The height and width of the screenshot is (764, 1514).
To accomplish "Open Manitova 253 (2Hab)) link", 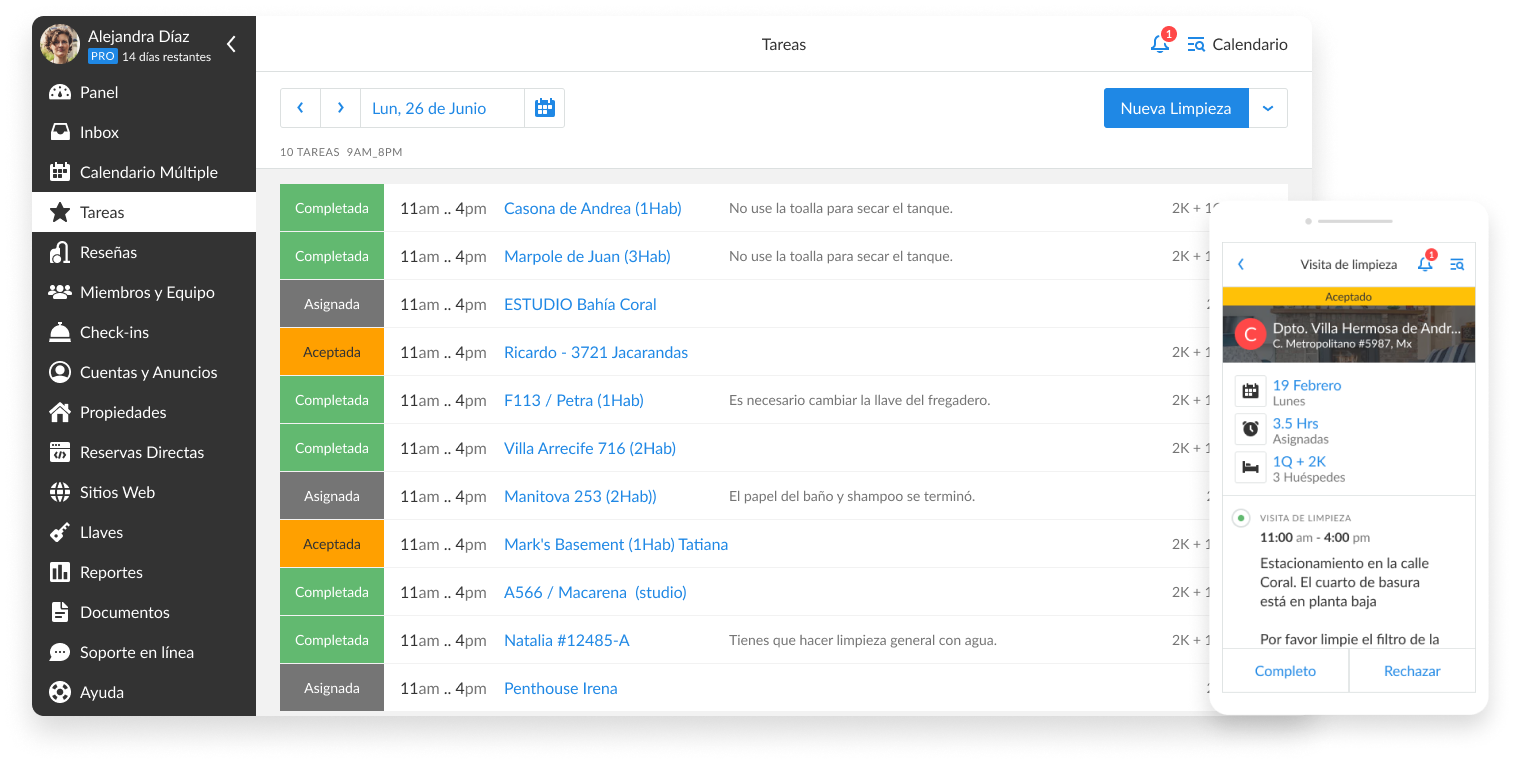I will tap(580, 496).
